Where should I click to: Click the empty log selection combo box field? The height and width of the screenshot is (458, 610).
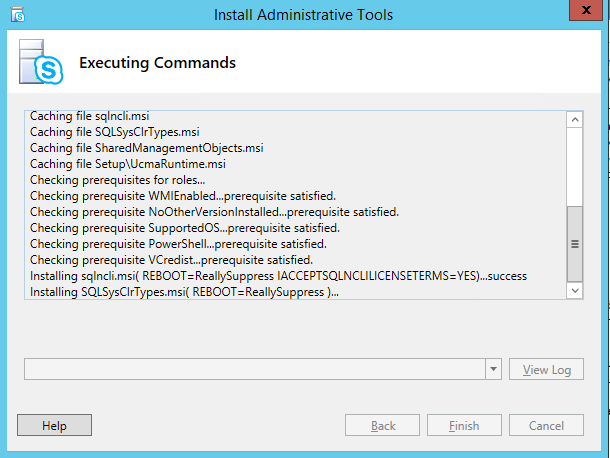(x=255, y=370)
